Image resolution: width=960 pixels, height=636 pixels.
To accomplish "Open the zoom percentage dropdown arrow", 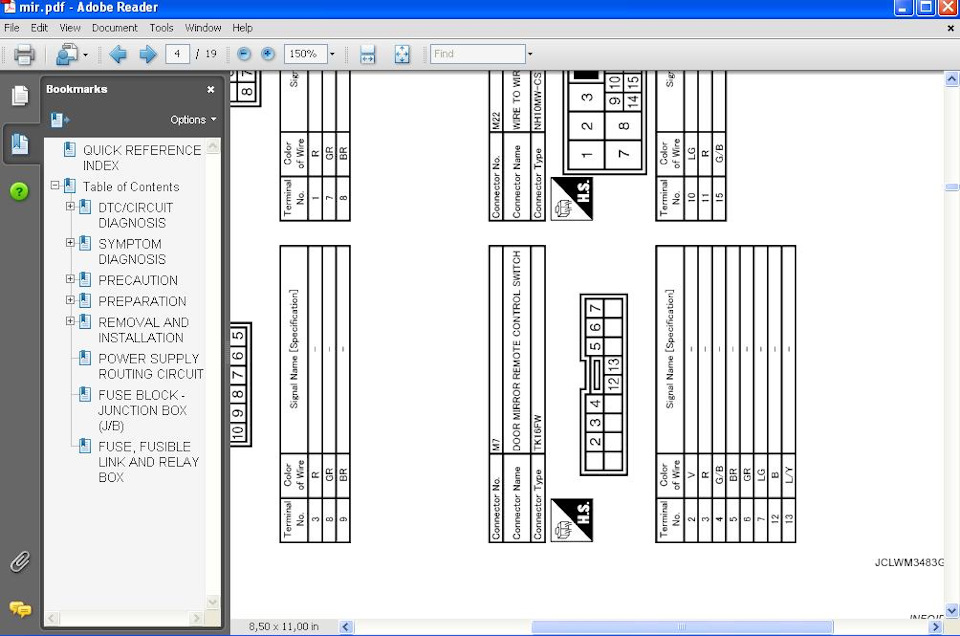I will [x=332, y=54].
